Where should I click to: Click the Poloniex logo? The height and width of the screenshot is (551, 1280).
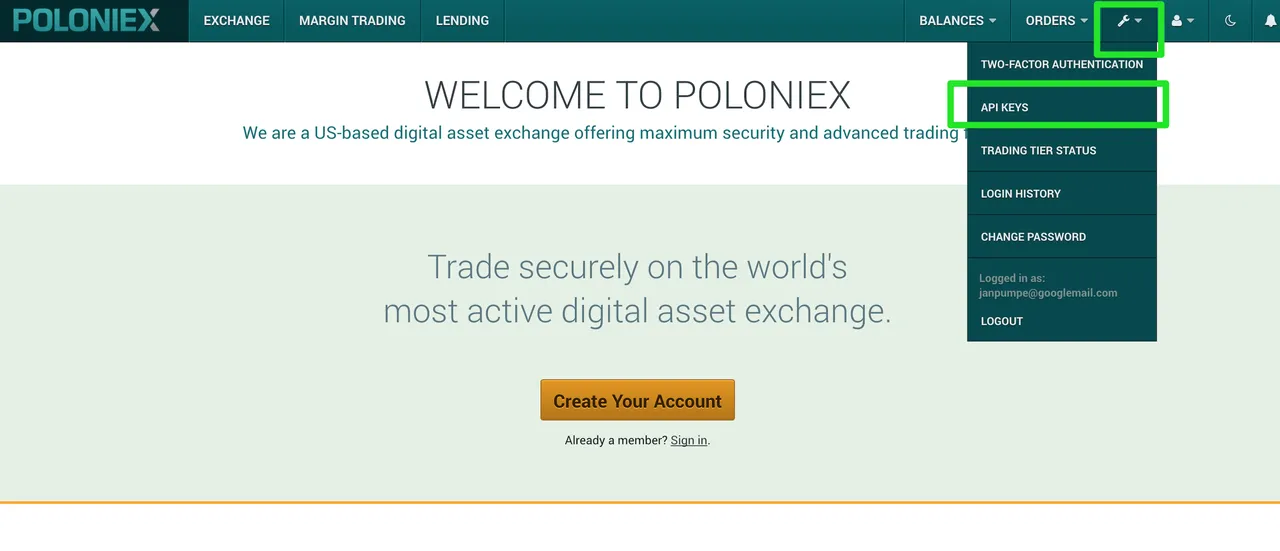pyautogui.click(x=86, y=20)
